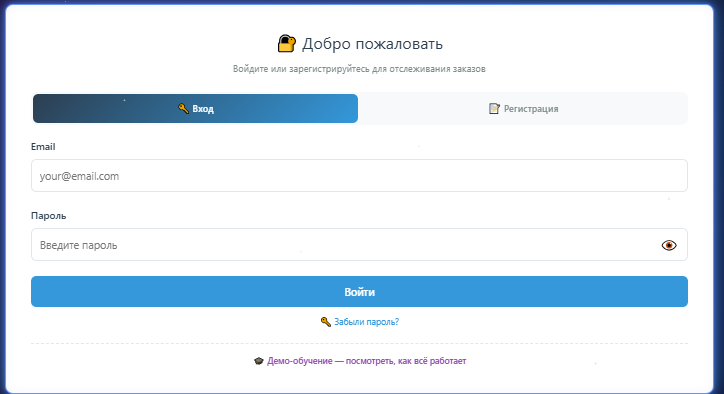
Task: Open the Демо-обучение demo tutorial link
Action: coord(367,361)
